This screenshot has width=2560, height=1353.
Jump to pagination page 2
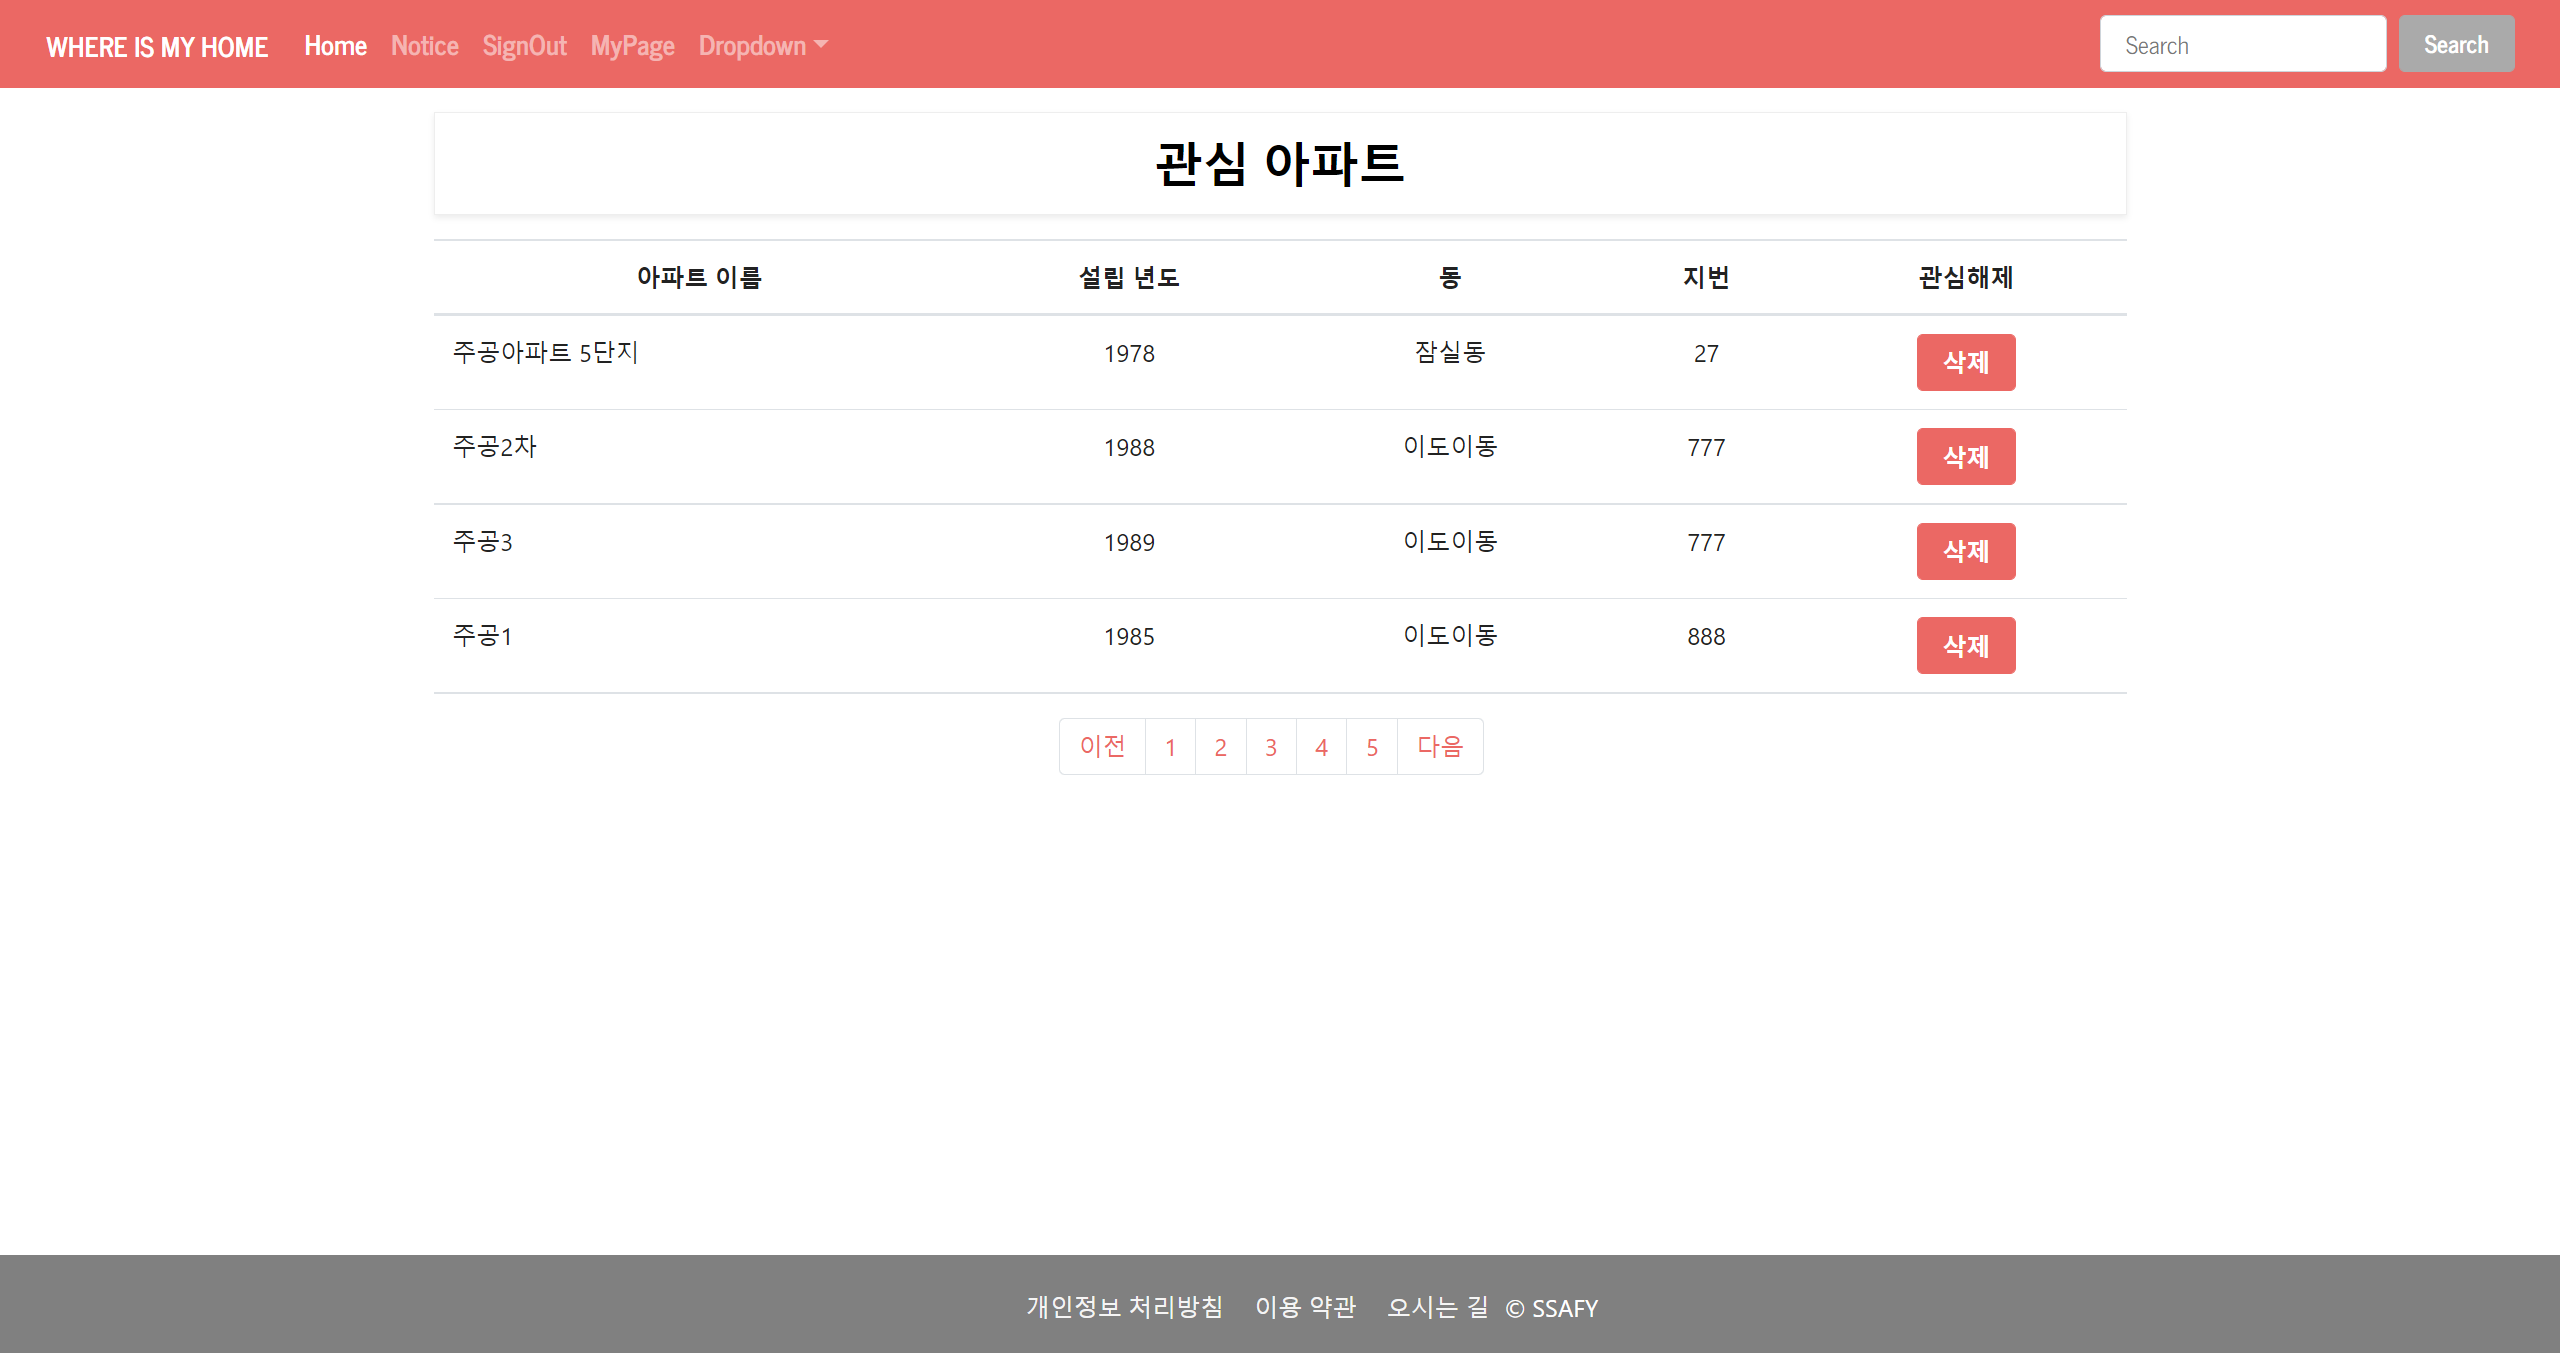1220,746
